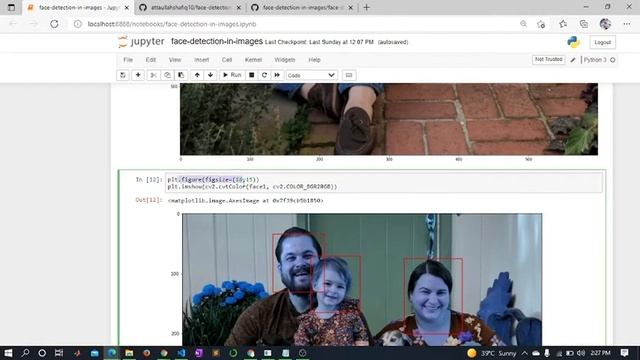Restart and run all with fast-forward icon
The width and height of the screenshot is (640, 360).
(x=277, y=75)
